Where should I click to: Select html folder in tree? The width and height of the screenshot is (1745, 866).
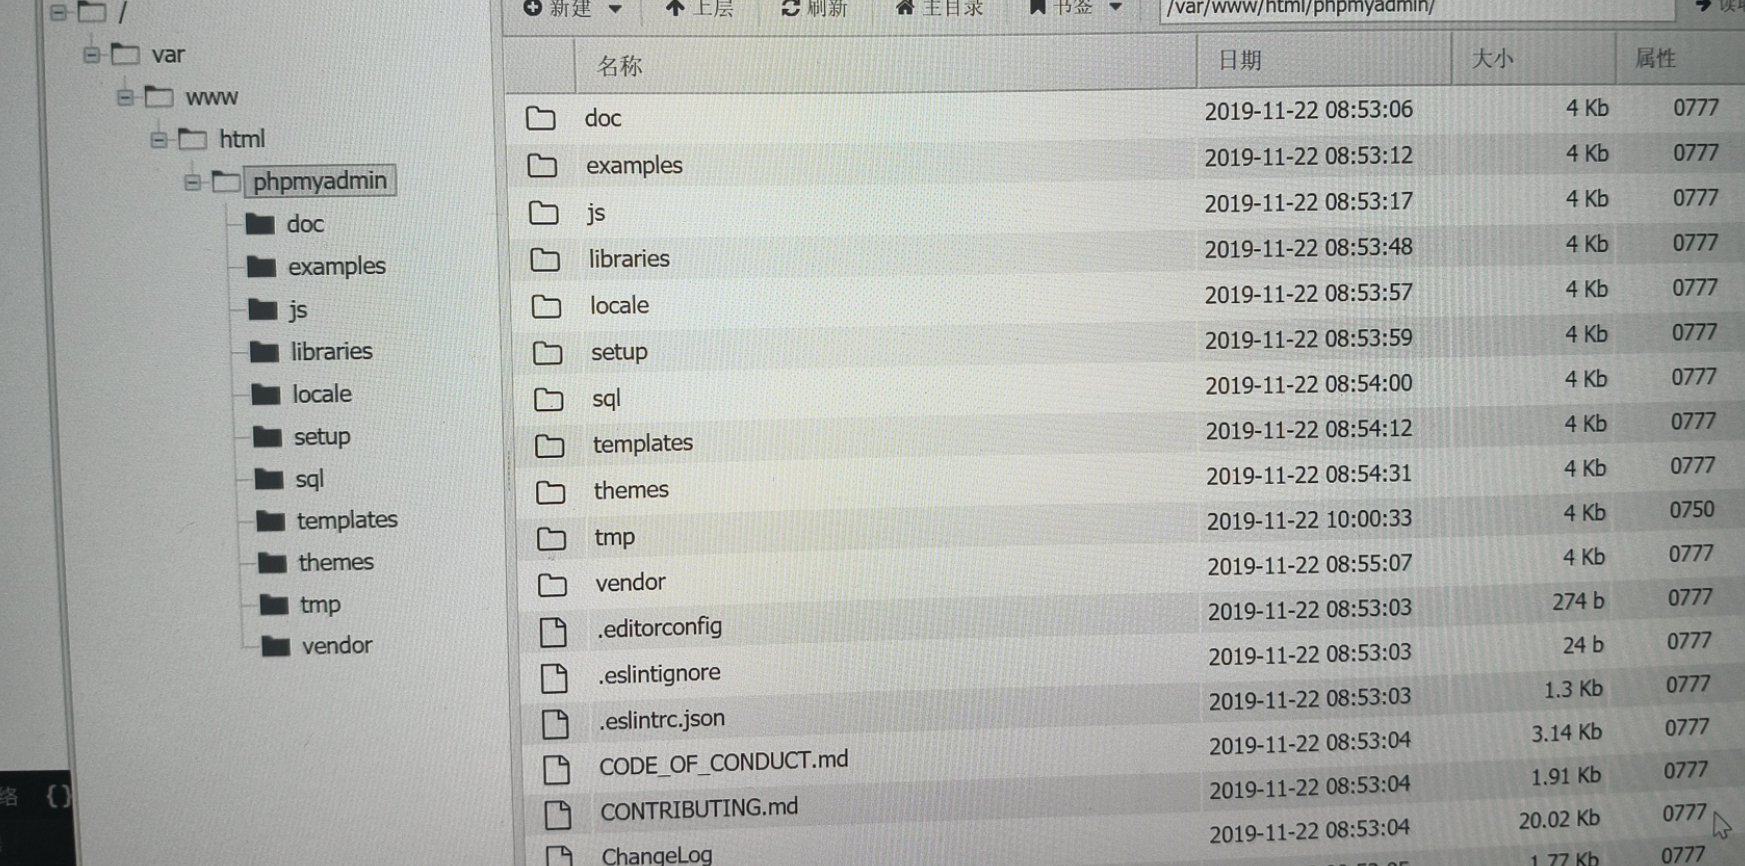242,139
